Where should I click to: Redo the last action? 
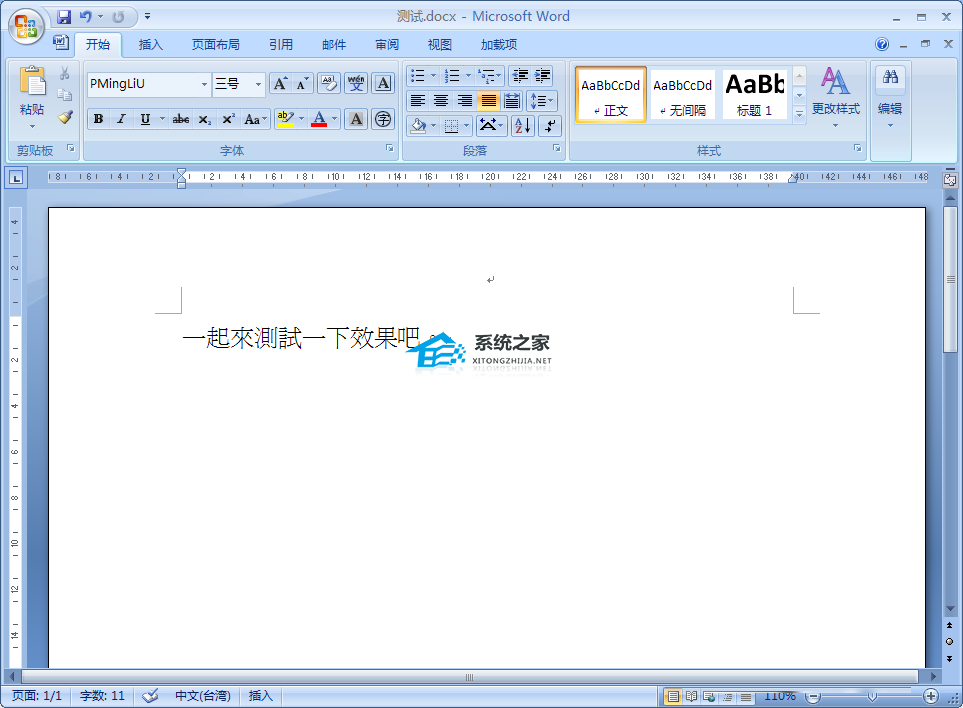coord(118,17)
